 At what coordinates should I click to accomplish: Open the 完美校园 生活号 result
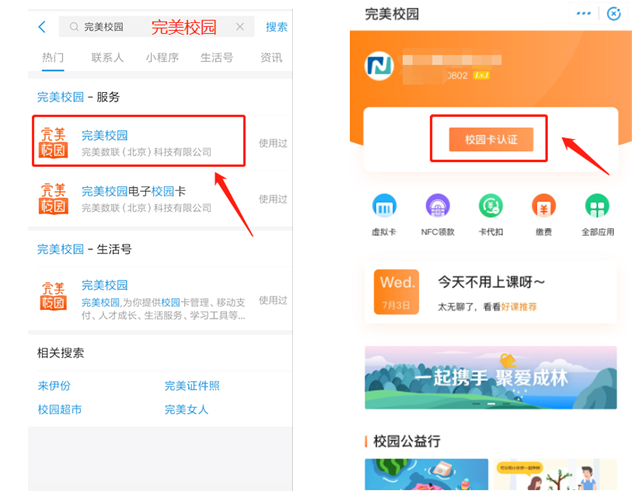[160, 300]
